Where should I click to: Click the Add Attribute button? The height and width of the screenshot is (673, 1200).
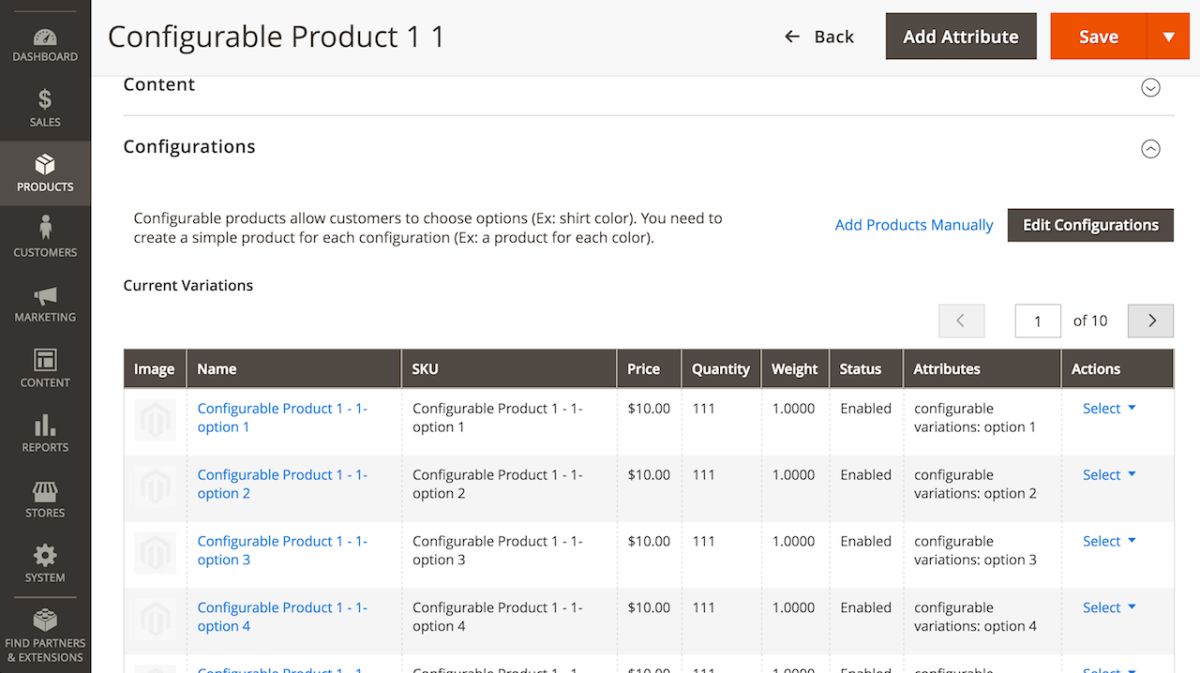960,37
